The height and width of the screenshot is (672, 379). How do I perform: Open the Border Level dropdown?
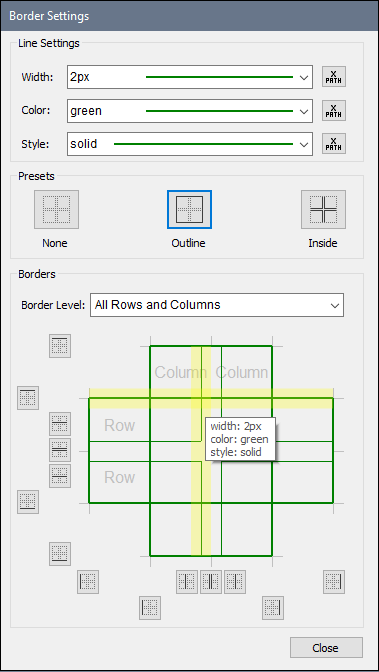pyautogui.click(x=217, y=305)
